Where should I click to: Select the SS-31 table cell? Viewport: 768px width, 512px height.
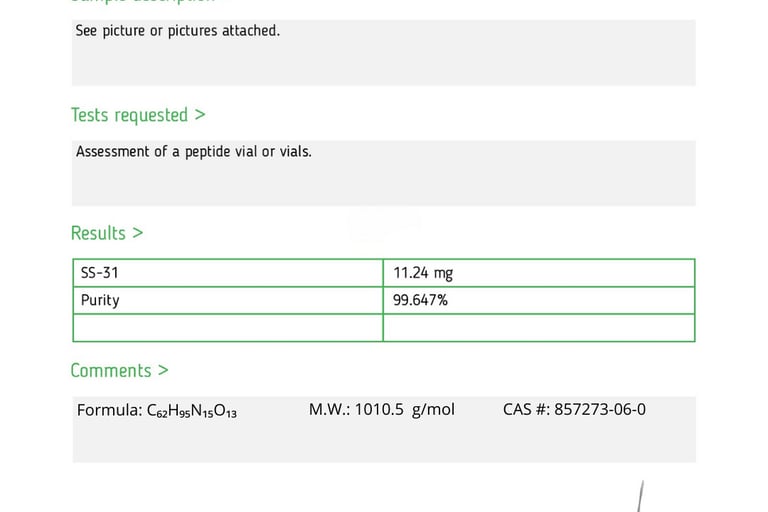click(x=228, y=273)
